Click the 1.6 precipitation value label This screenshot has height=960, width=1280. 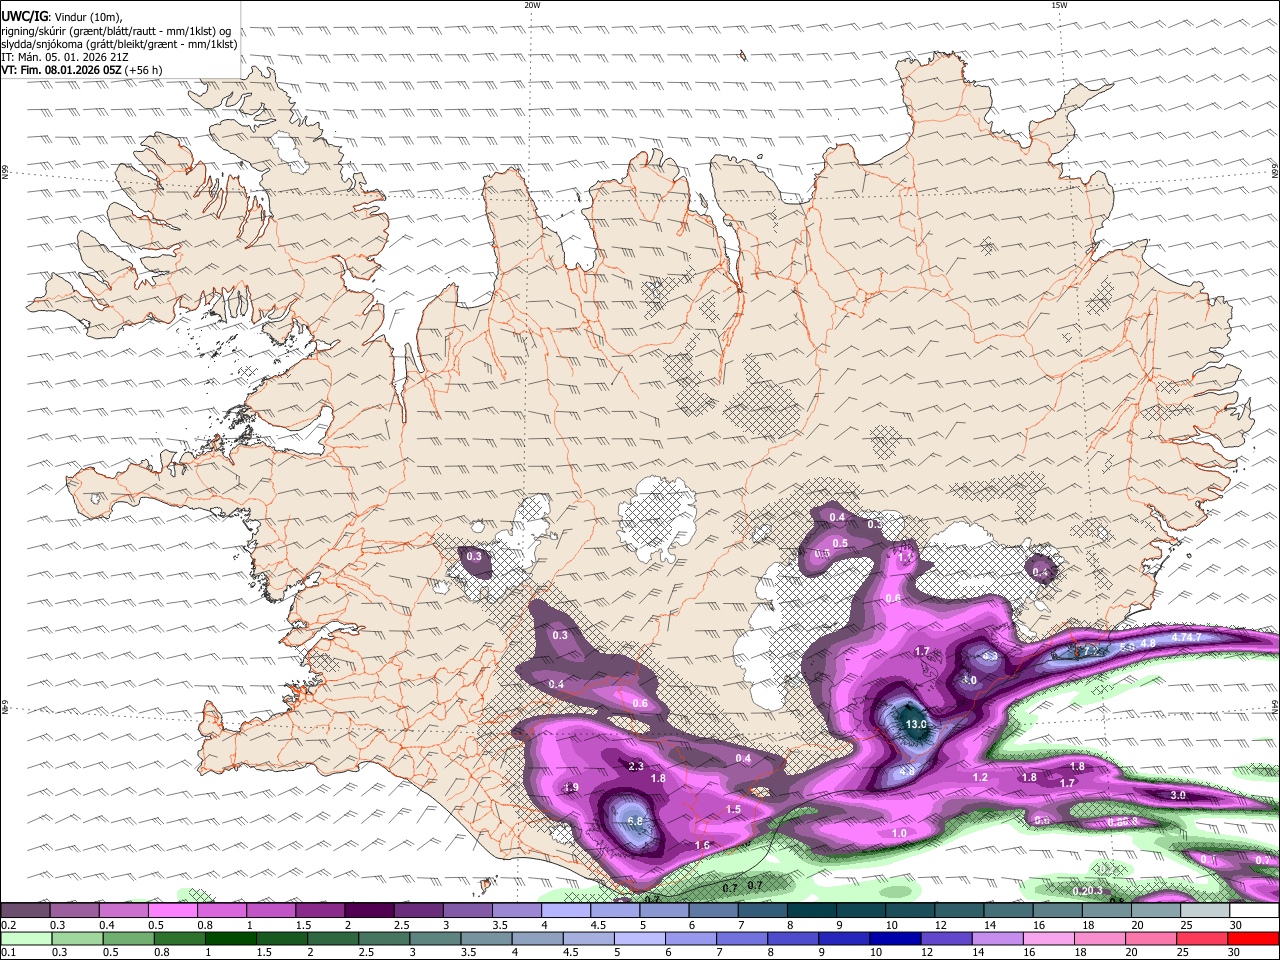tap(702, 845)
